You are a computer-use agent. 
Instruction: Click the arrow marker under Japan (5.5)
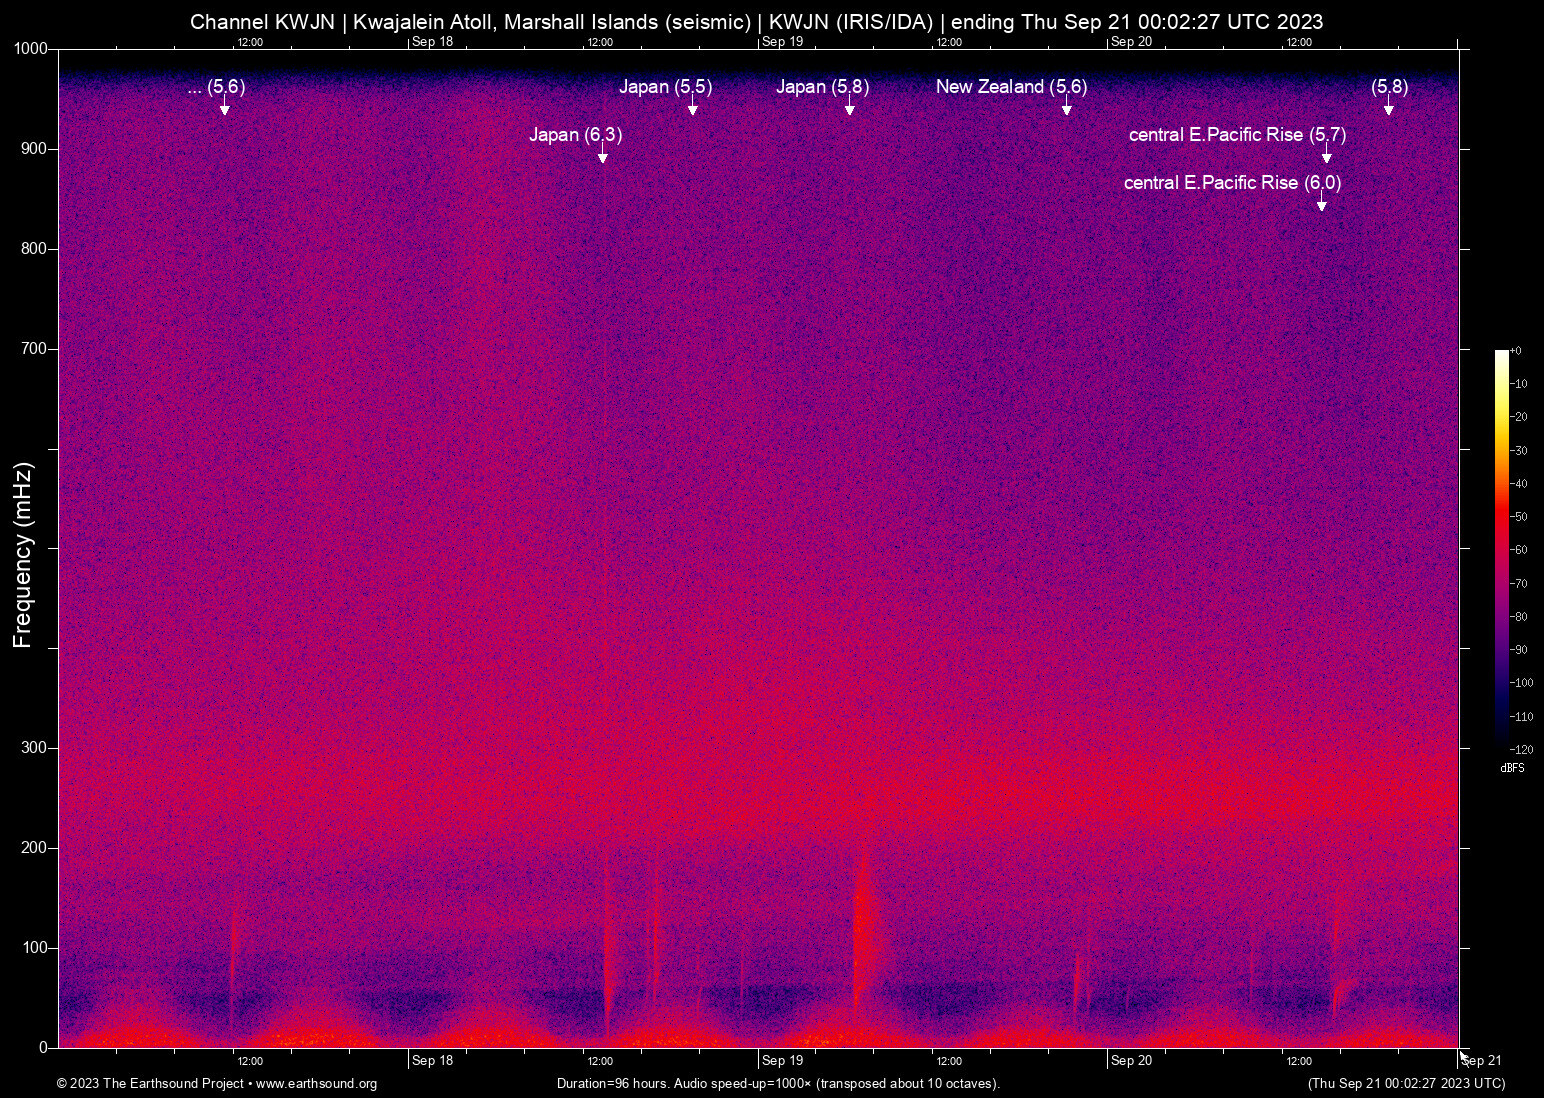coord(692,109)
